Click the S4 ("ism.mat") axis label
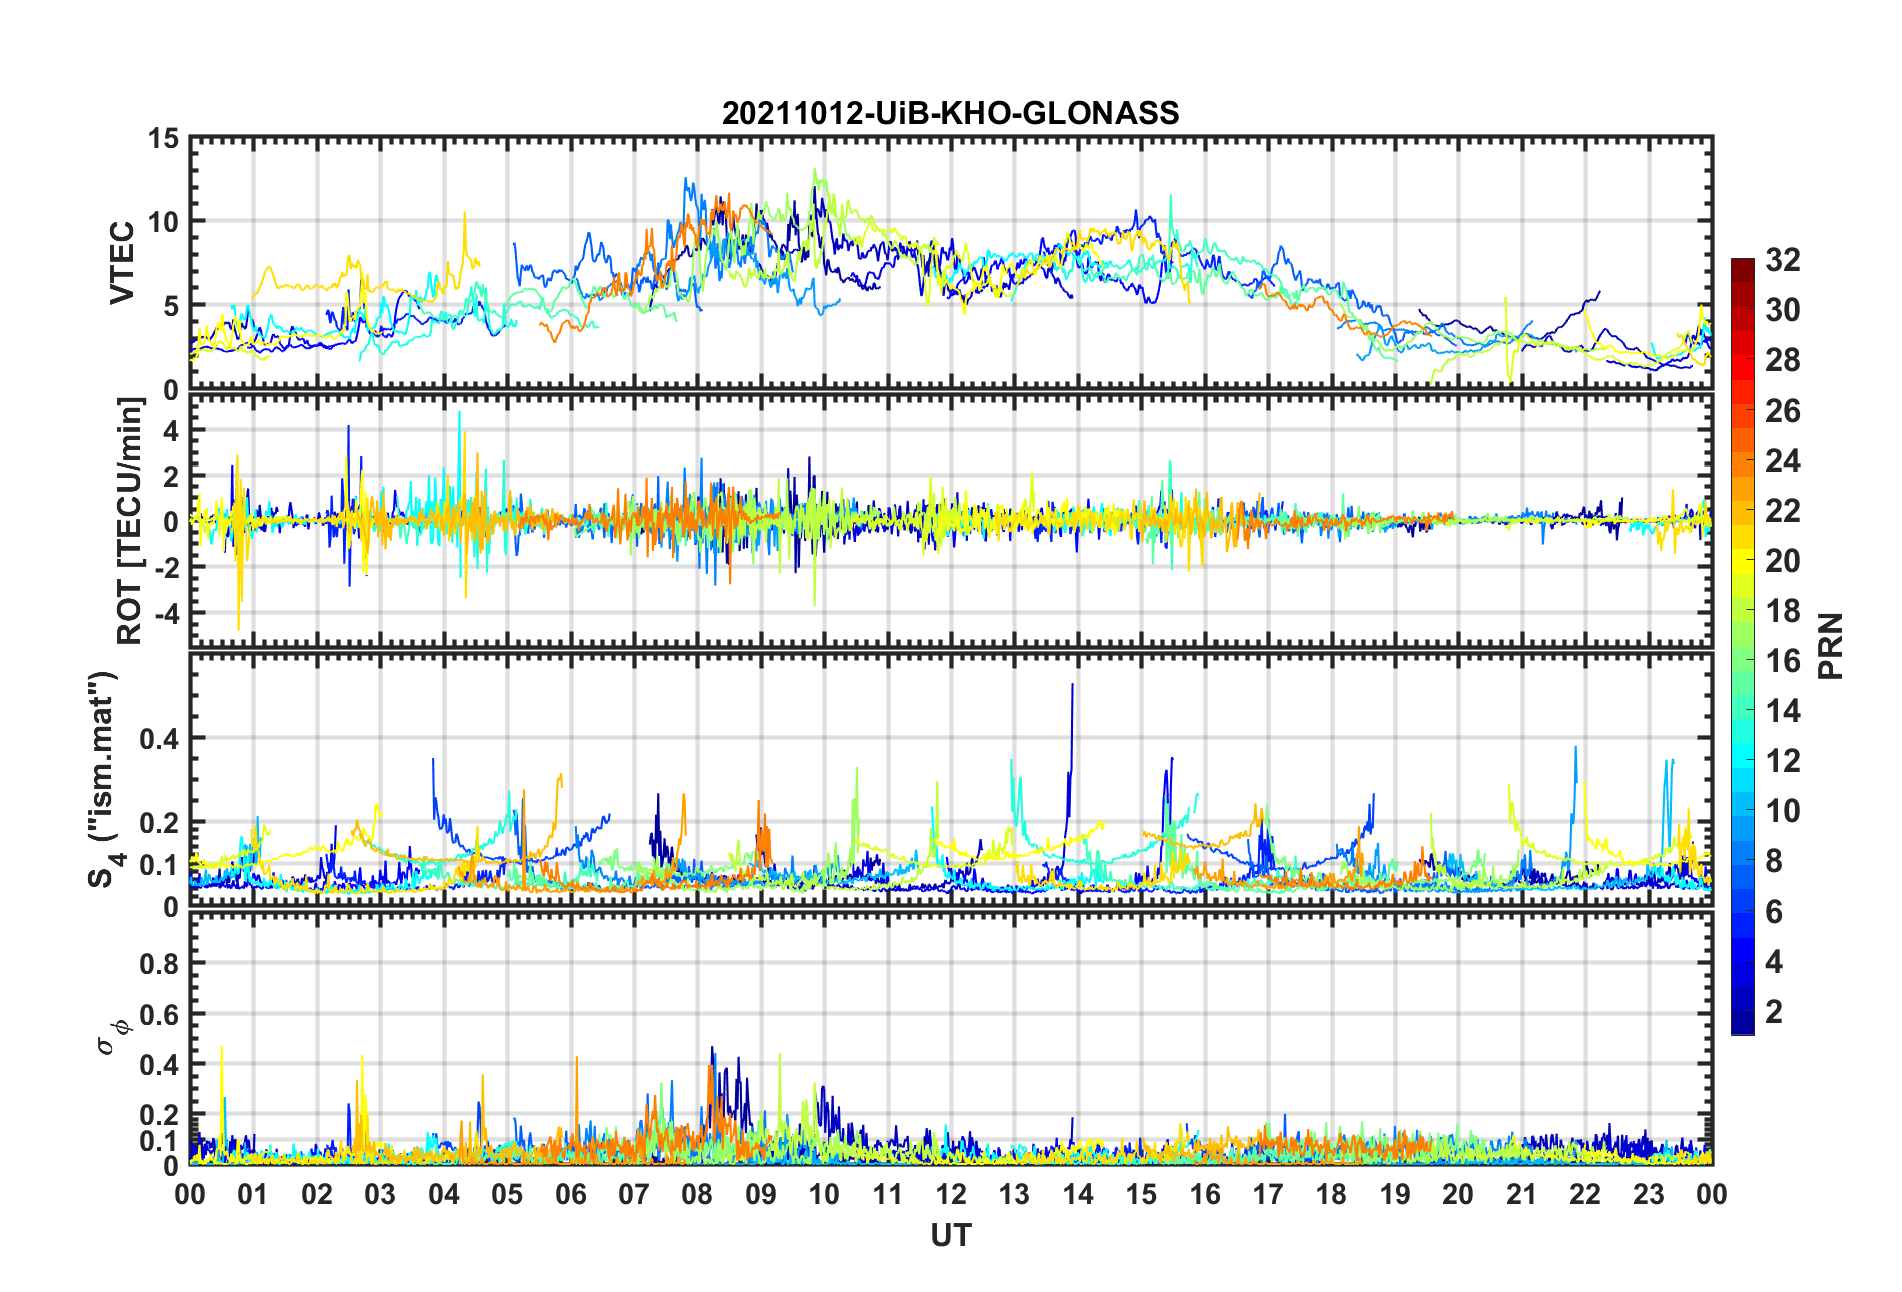This screenshot has height=1292, width=1902. click(x=104, y=779)
